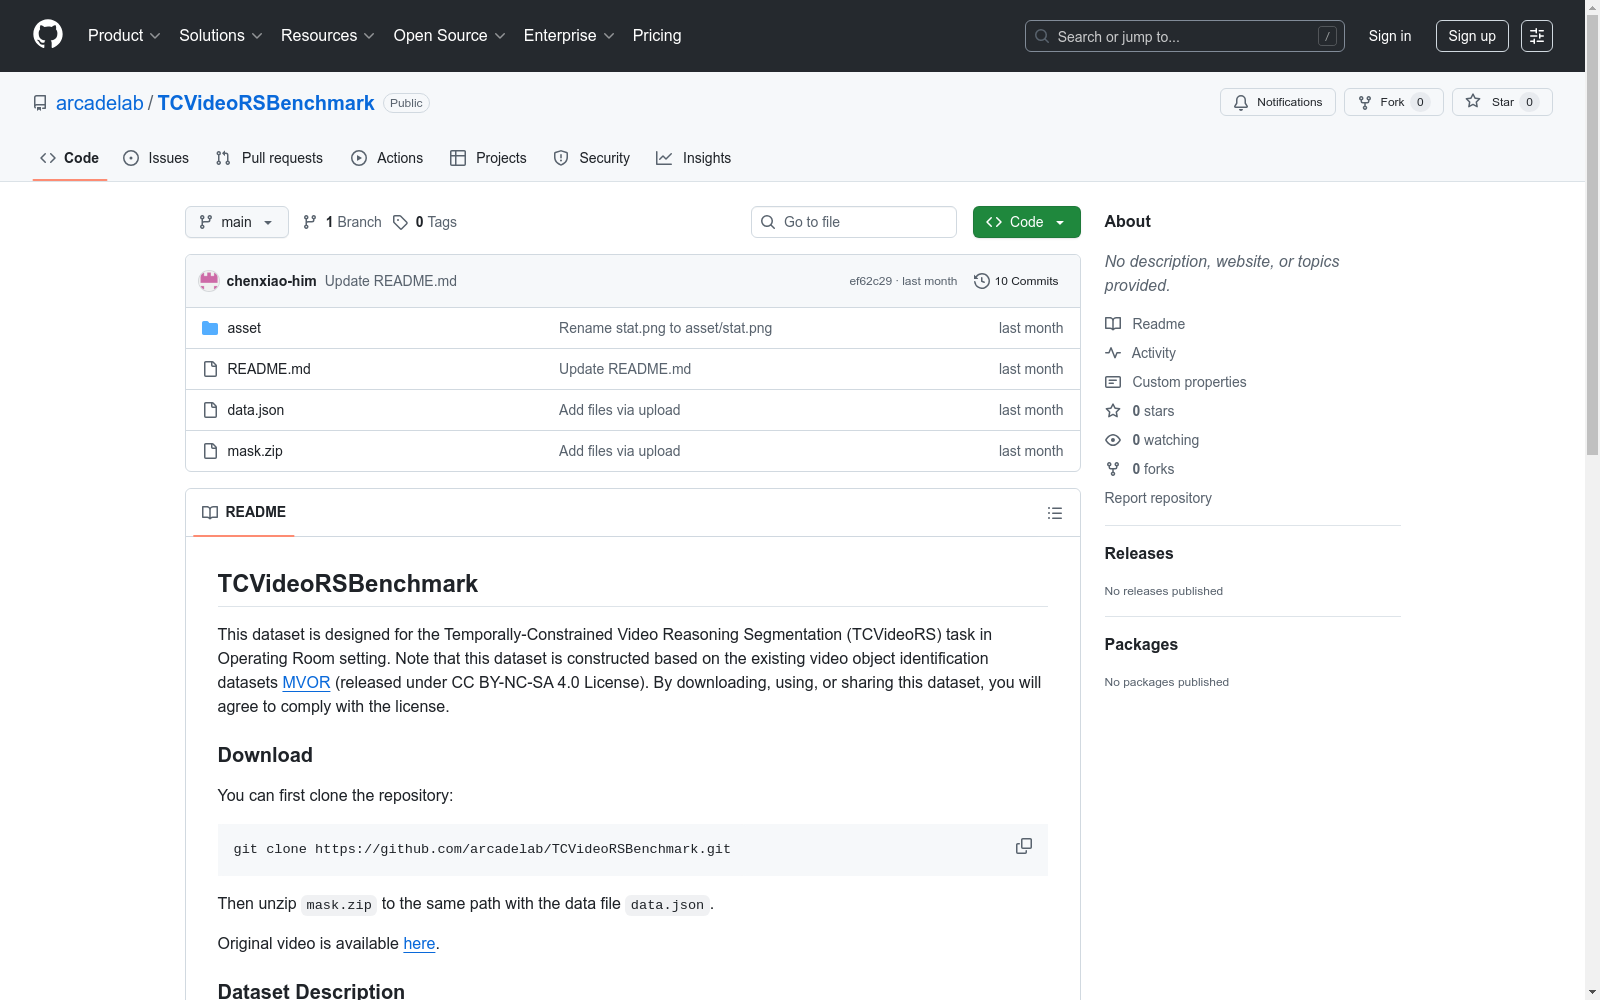
Task: Click the chenxiao-him avatar image
Action: pos(209,281)
